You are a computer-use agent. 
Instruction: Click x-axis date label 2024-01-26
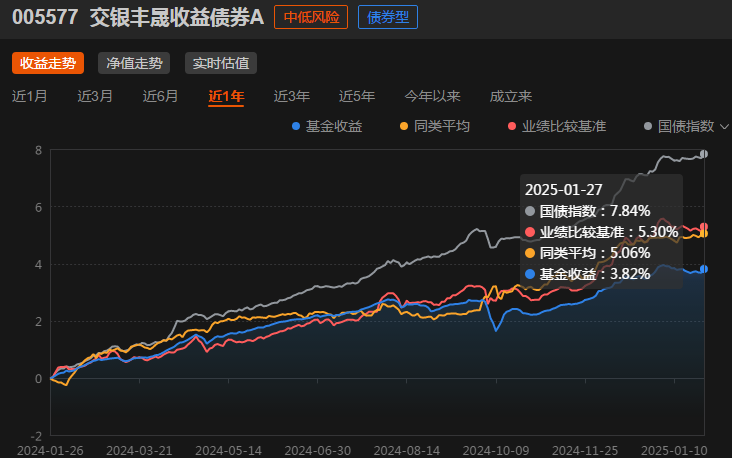(50, 451)
